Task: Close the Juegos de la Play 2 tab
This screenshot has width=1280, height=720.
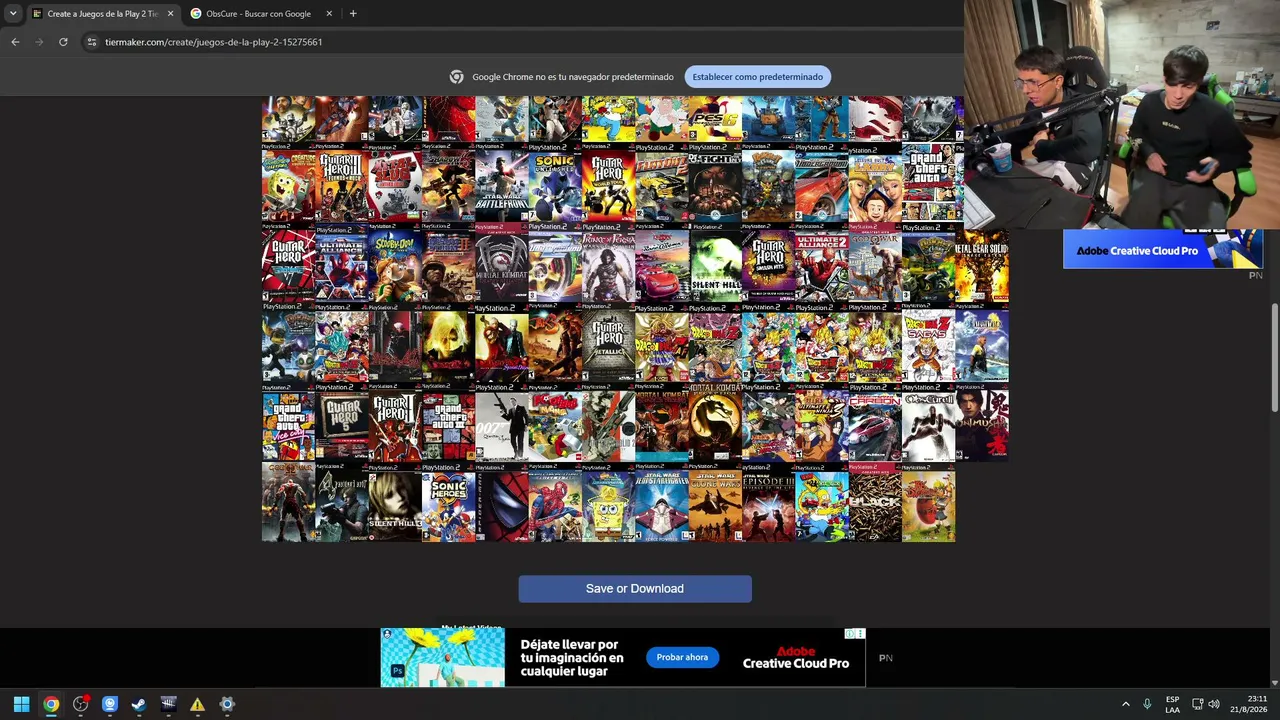Action: point(170,14)
